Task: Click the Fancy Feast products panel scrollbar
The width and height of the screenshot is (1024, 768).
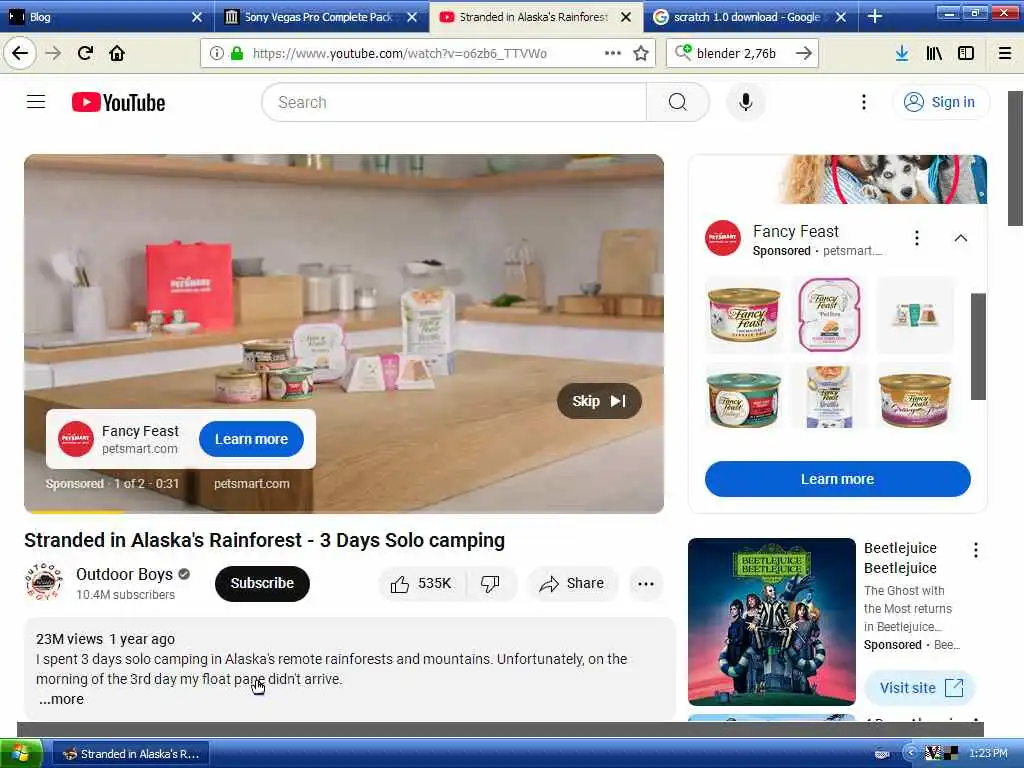Action: coord(978,347)
